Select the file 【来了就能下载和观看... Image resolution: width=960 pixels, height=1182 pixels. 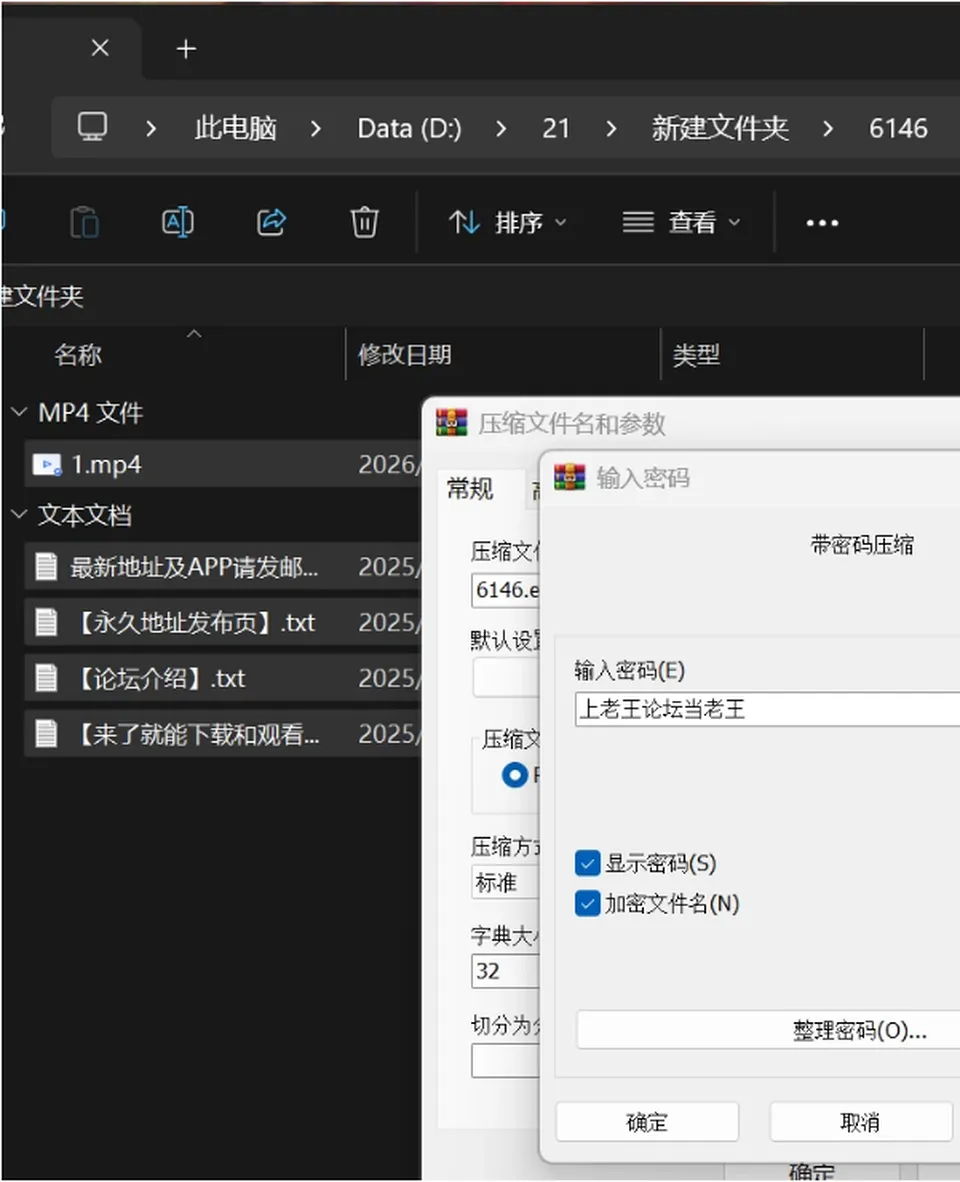[x=223, y=733]
